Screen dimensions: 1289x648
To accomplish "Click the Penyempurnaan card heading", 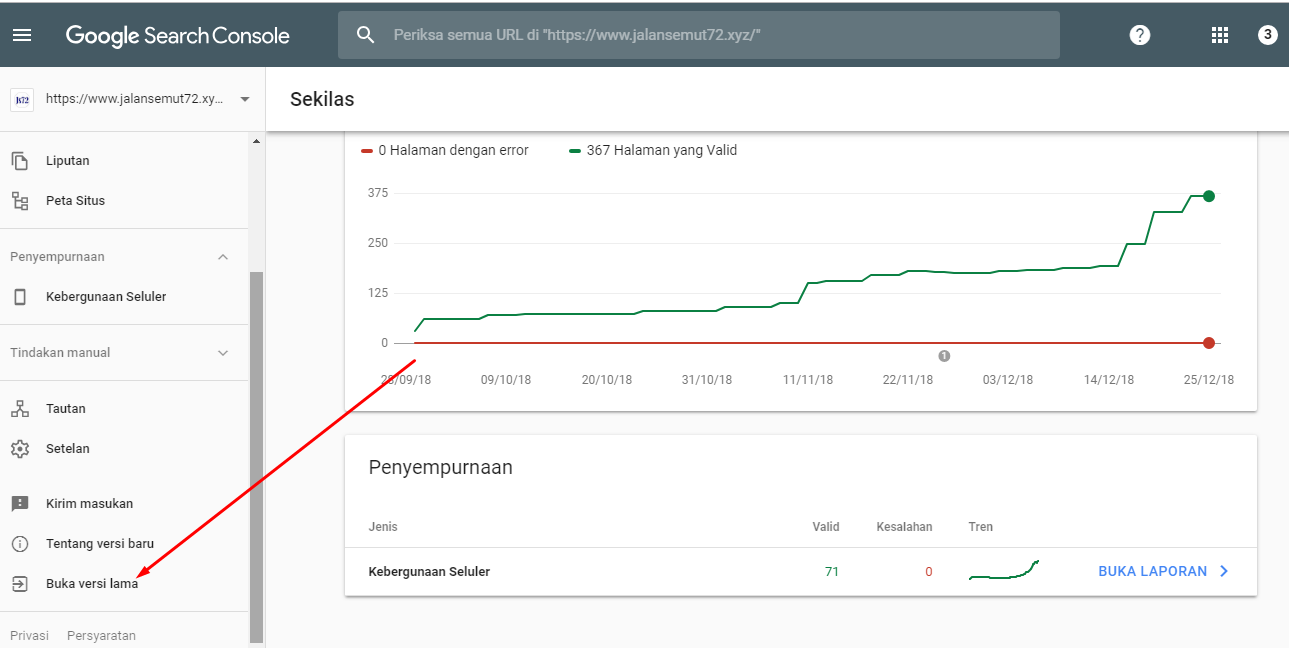I will pos(440,467).
